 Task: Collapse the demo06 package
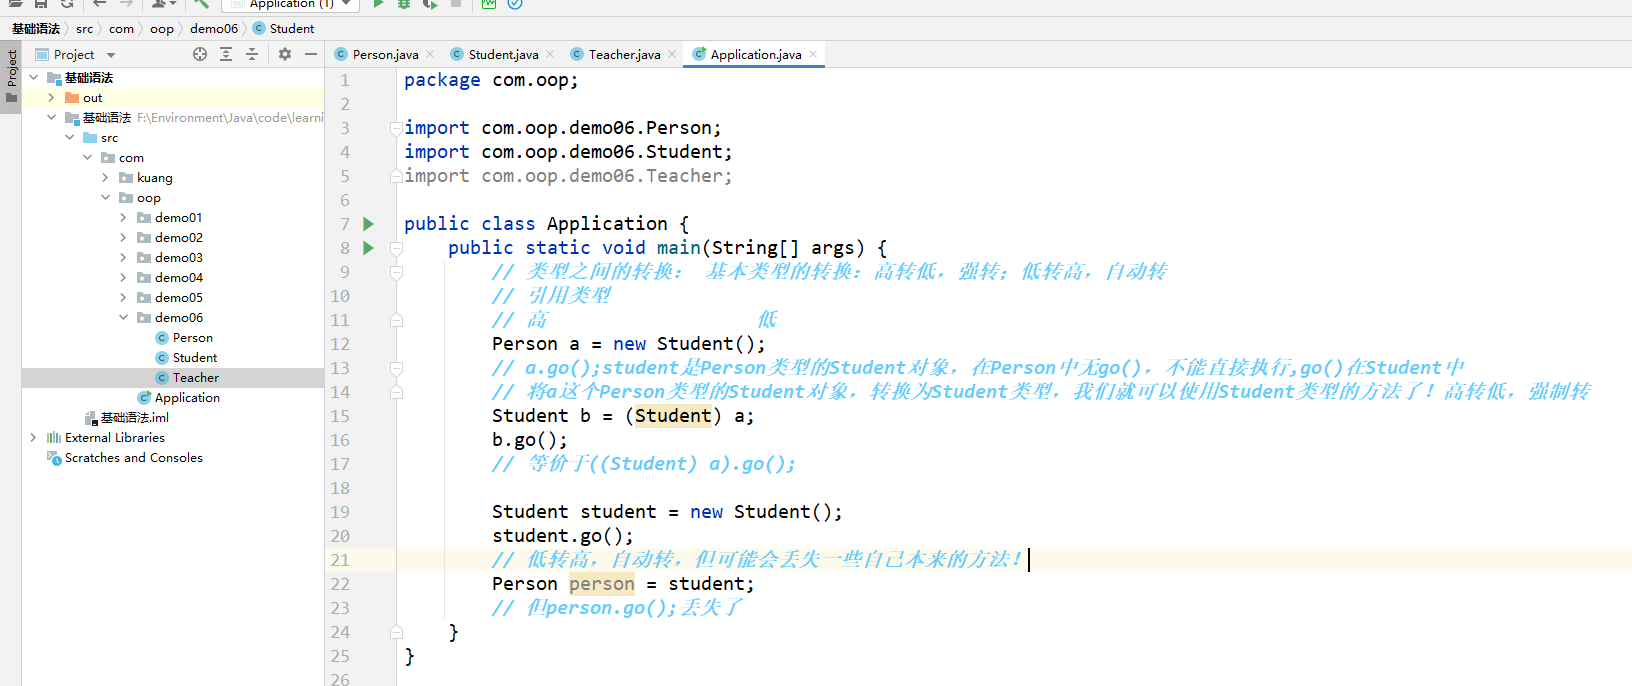pos(123,317)
